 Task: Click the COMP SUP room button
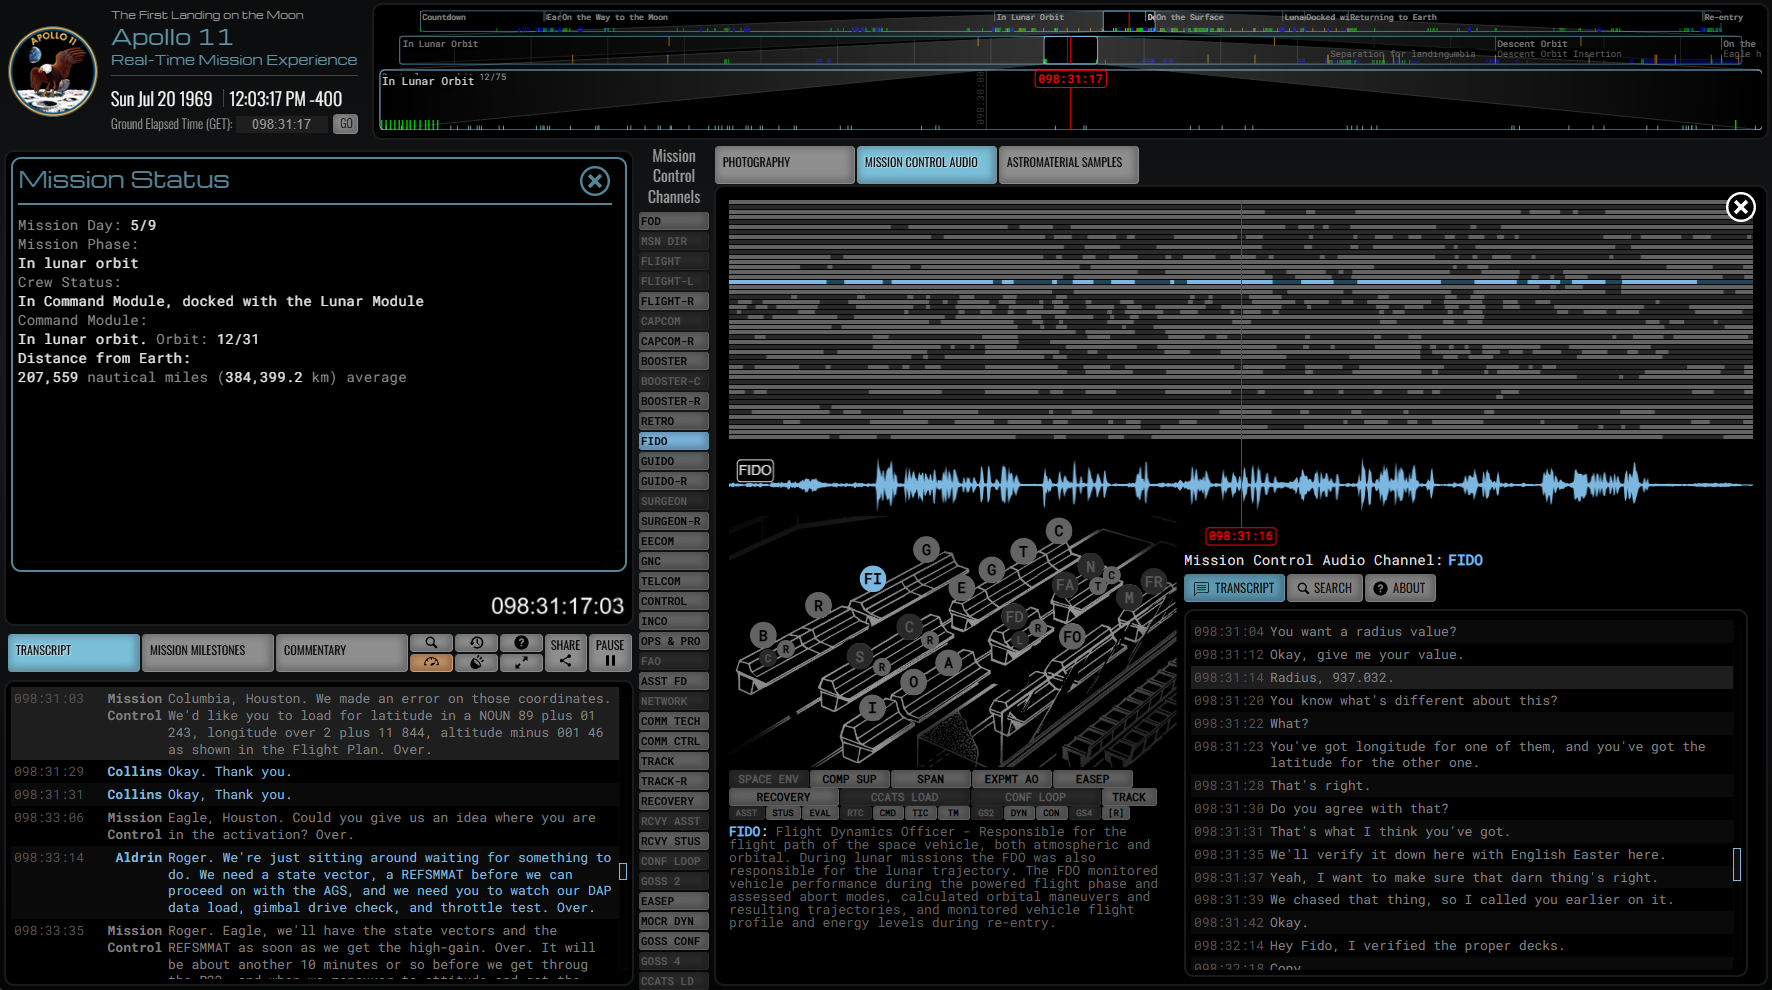point(849,779)
